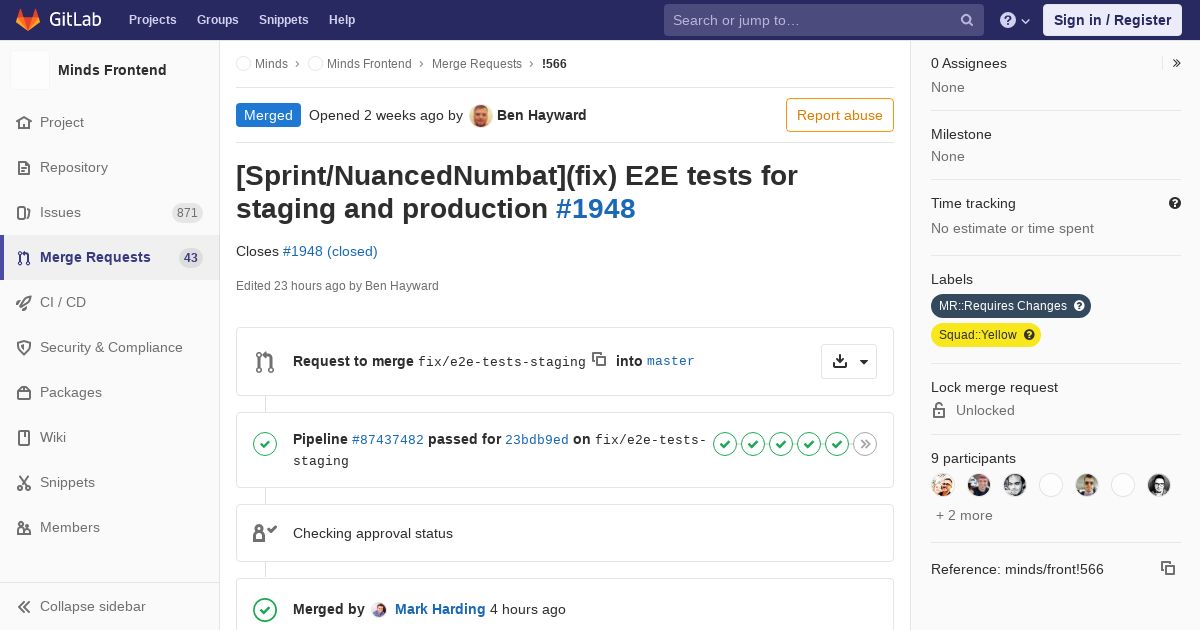
Task: Click the Report abuse button
Action: 839,115
